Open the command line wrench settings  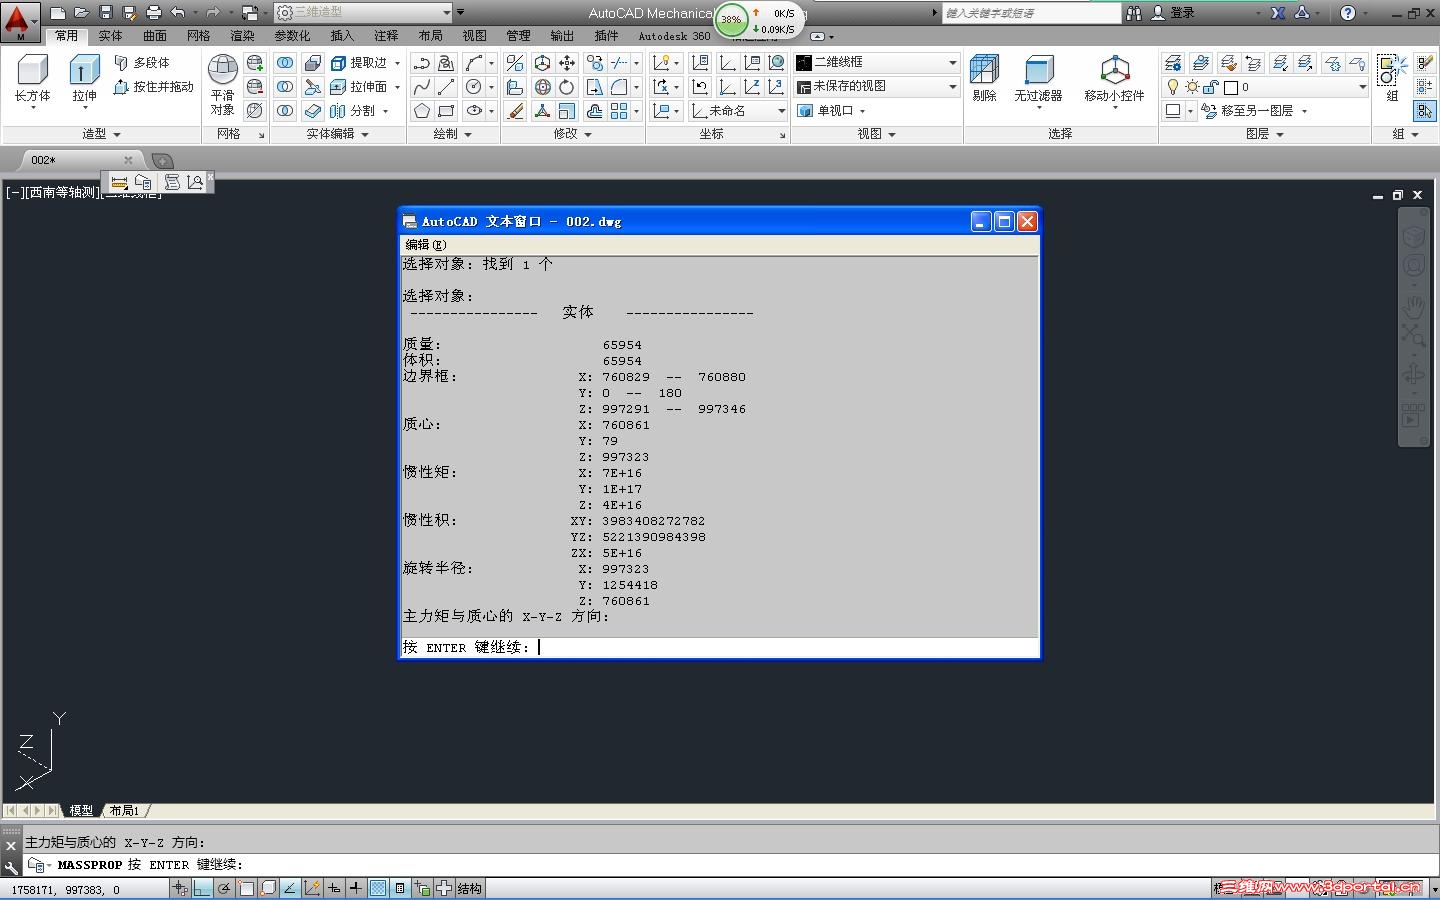(11, 866)
